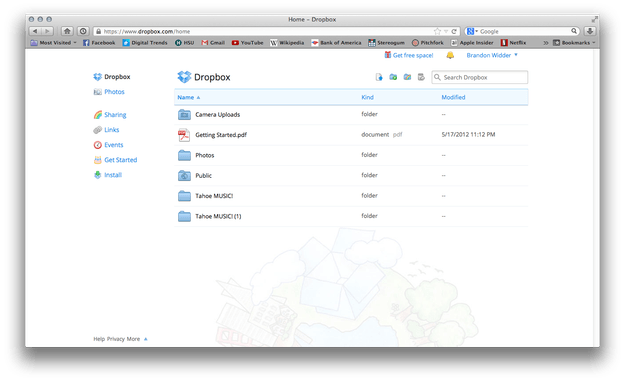Open the Sharing link in the sidebar
This screenshot has width=625, height=382.
click(x=115, y=115)
